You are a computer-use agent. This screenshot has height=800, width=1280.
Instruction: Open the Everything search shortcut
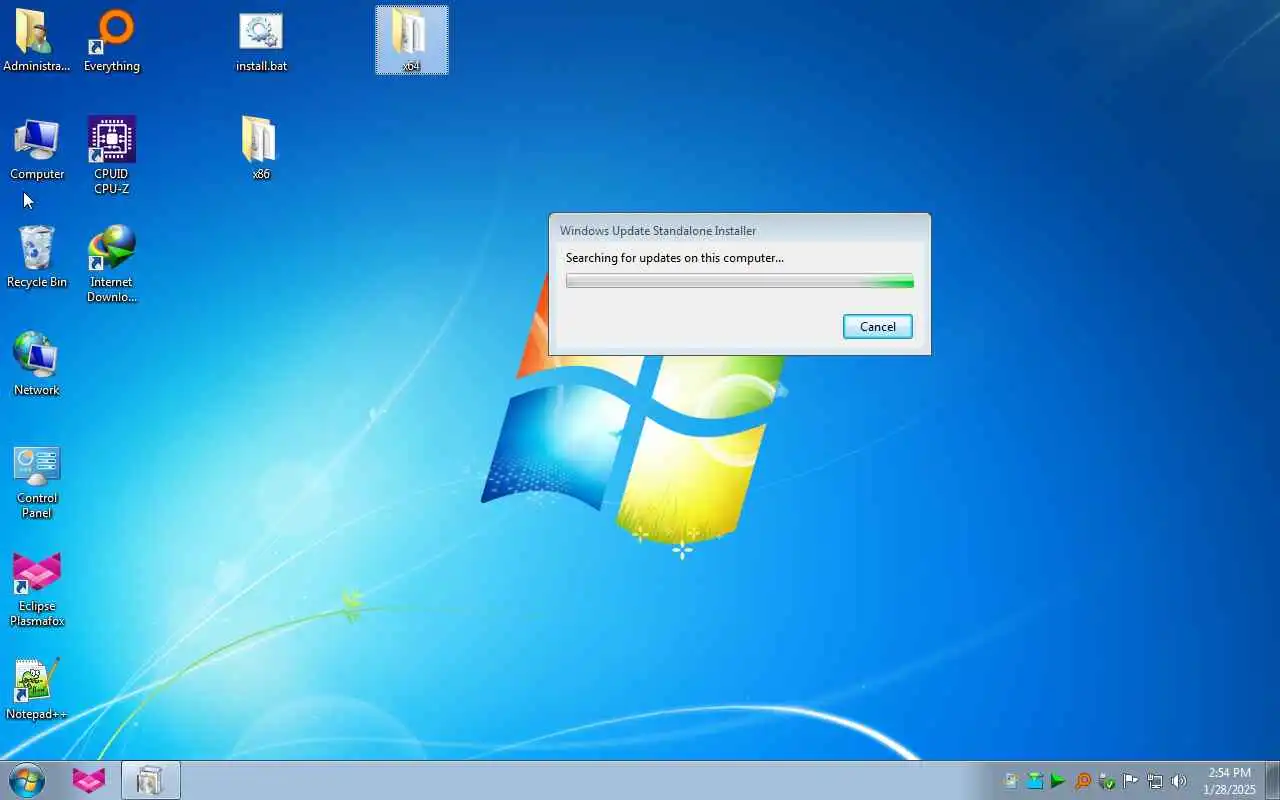point(112,41)
